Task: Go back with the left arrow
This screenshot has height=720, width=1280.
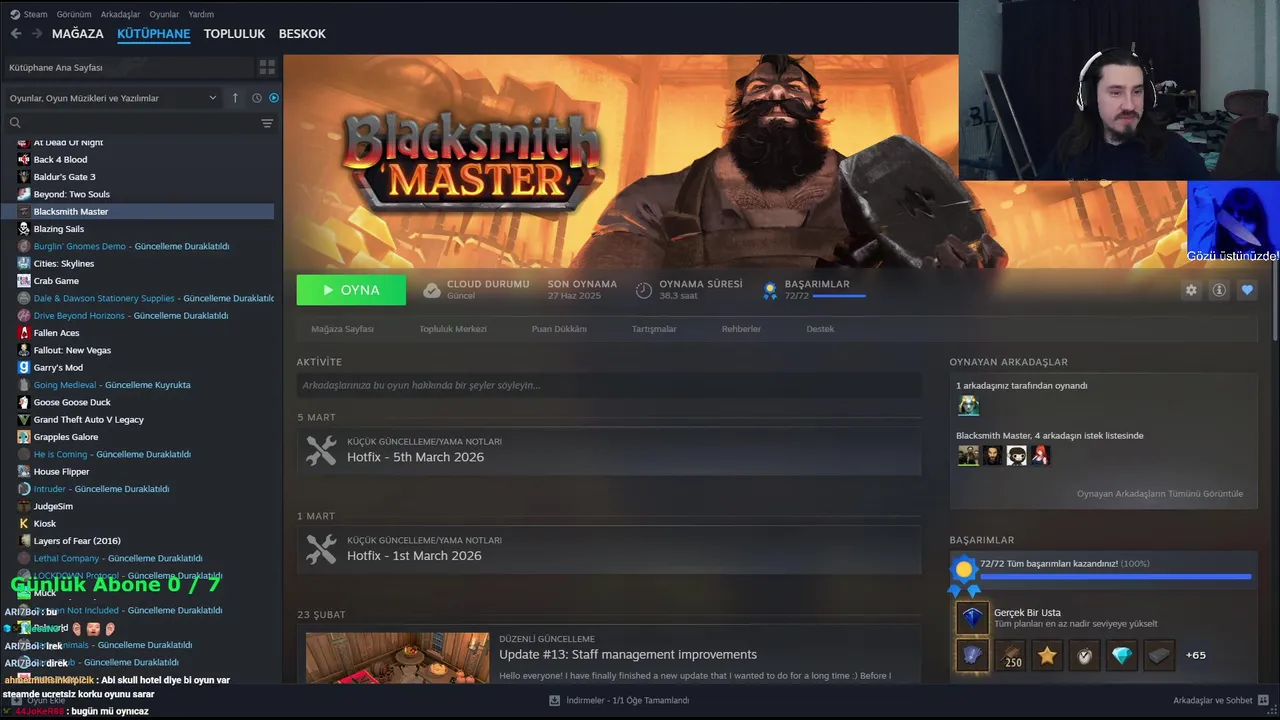Action: click(15, 33)
